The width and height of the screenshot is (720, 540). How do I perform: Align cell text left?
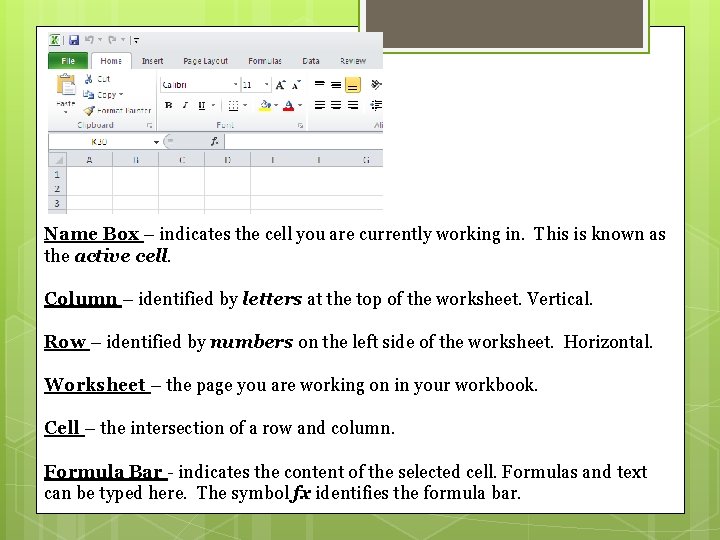(x=320, y=105)
